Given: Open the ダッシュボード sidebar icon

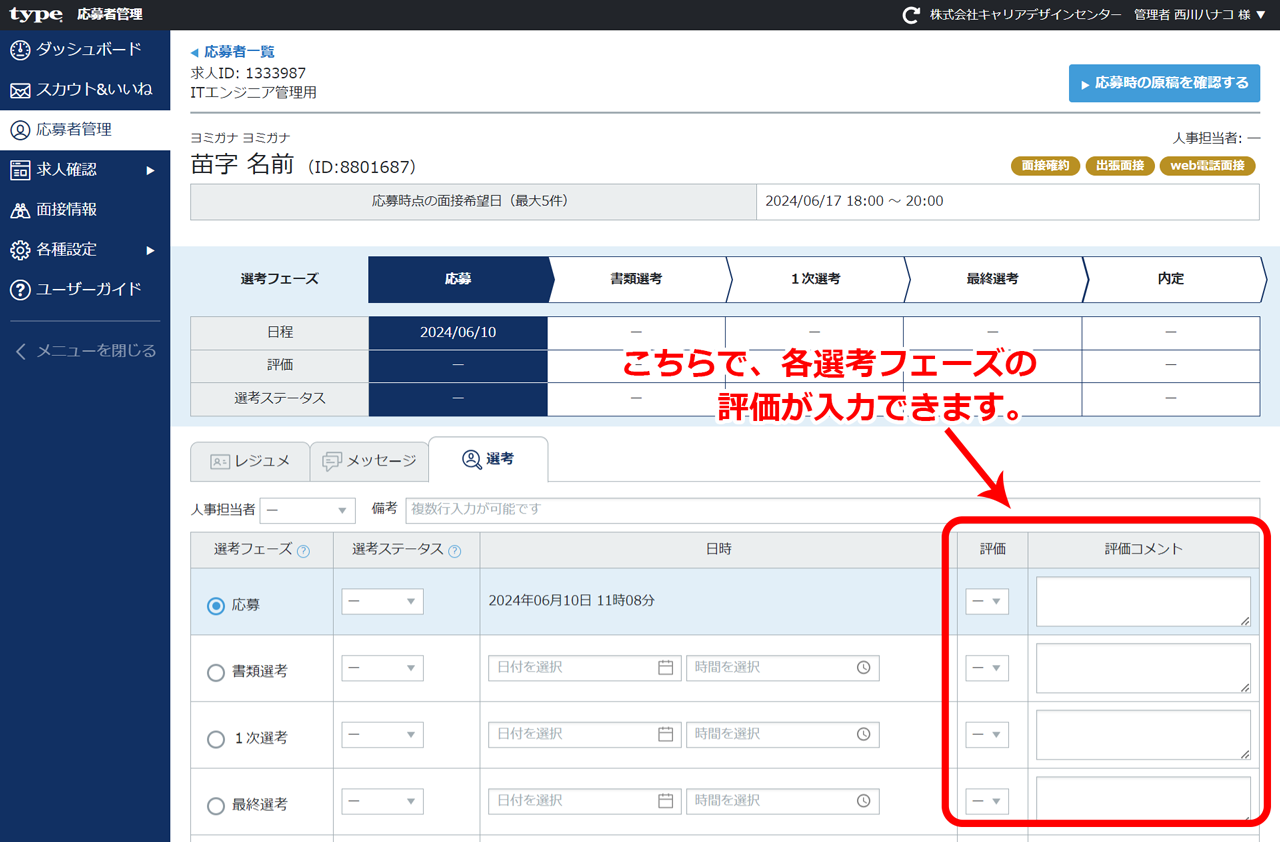Looking at the screenshot, I should point(20,48).
